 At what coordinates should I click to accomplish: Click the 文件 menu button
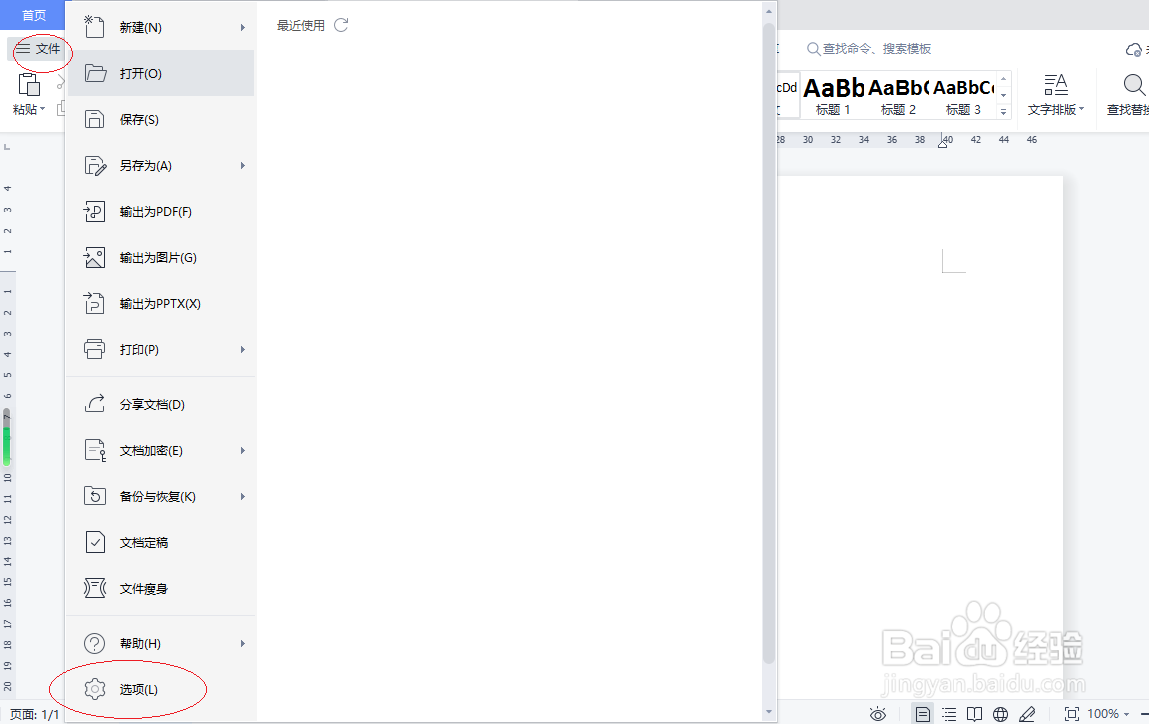39,48
